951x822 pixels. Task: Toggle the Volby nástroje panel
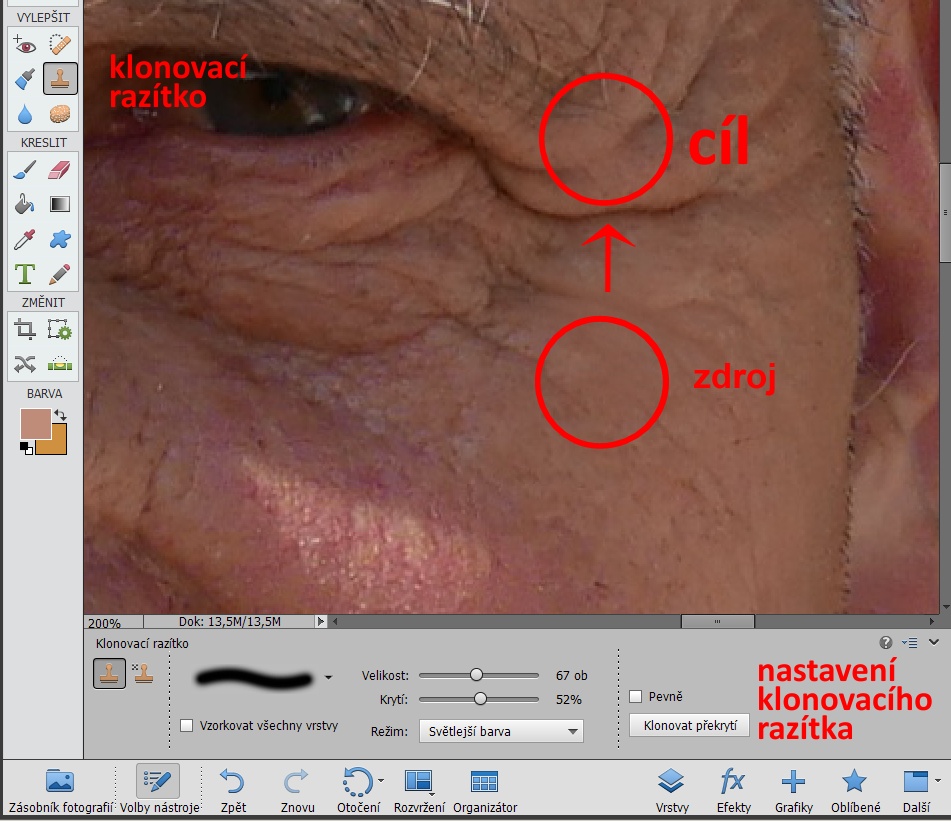pos(159,790)
